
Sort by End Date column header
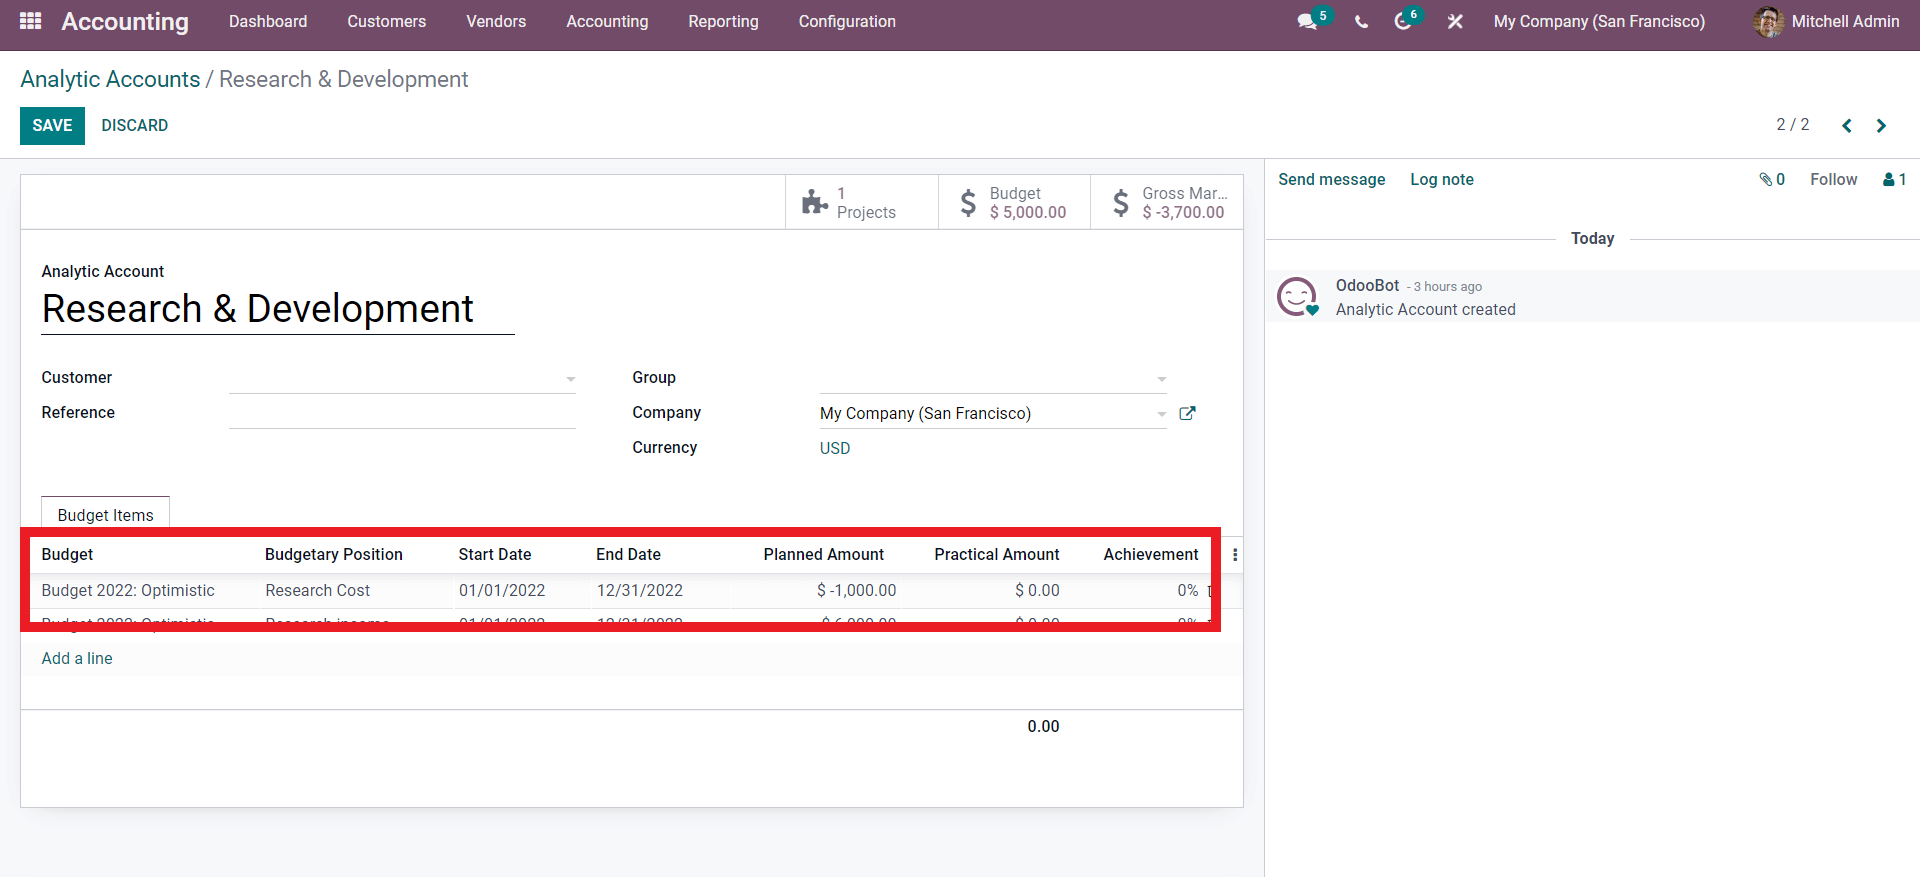628,555
